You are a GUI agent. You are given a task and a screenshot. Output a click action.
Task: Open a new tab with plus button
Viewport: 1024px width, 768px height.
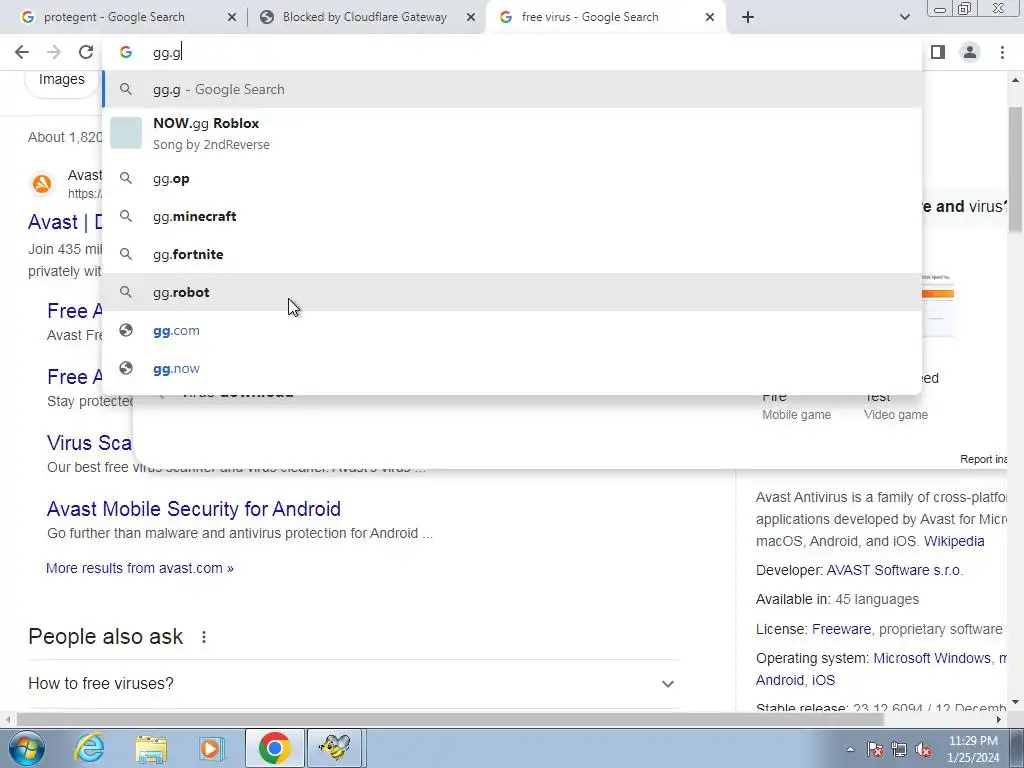tap(748, 17)
